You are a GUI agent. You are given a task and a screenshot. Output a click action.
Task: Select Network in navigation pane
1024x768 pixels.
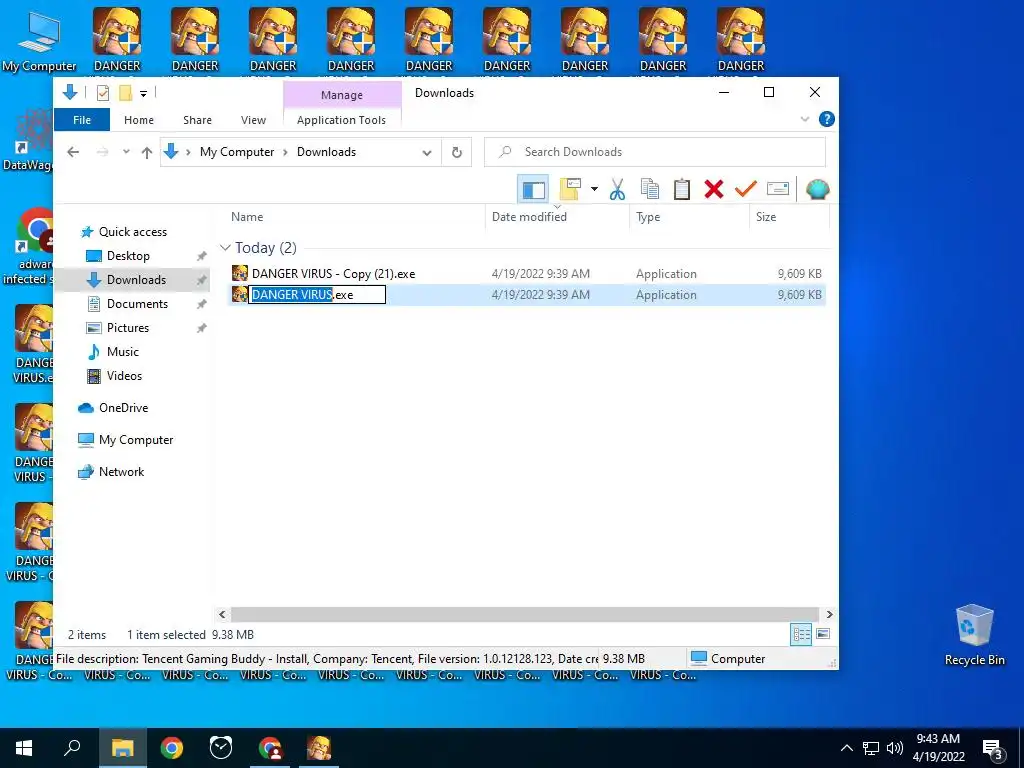click(121, 472)
